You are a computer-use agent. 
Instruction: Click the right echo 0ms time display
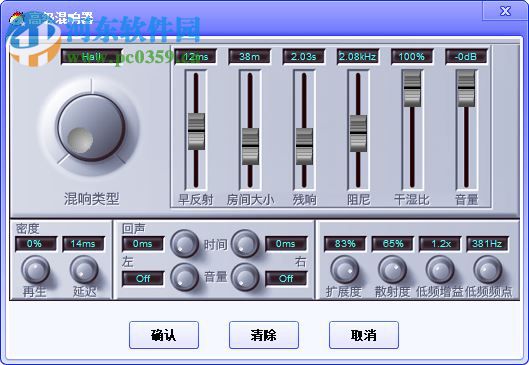click(286, 244)
